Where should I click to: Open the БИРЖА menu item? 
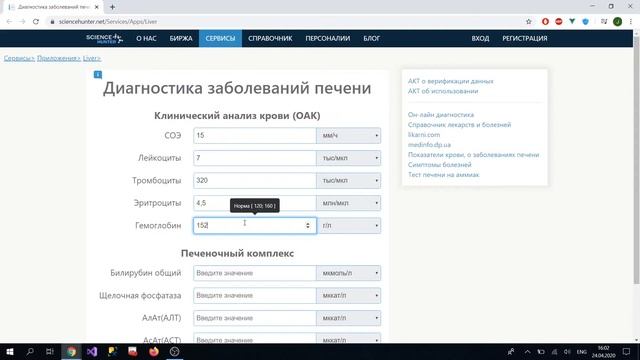181,38
